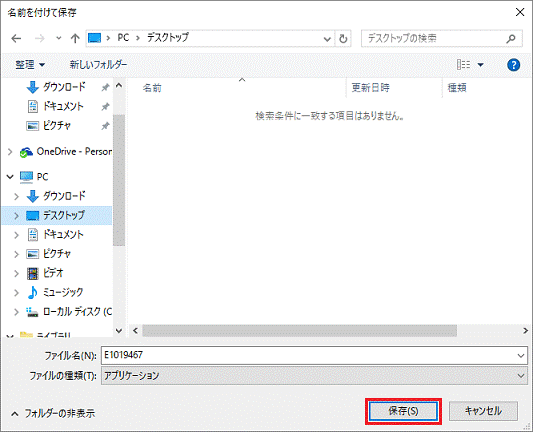Sort by the 名前 column header

coord(152,88)
